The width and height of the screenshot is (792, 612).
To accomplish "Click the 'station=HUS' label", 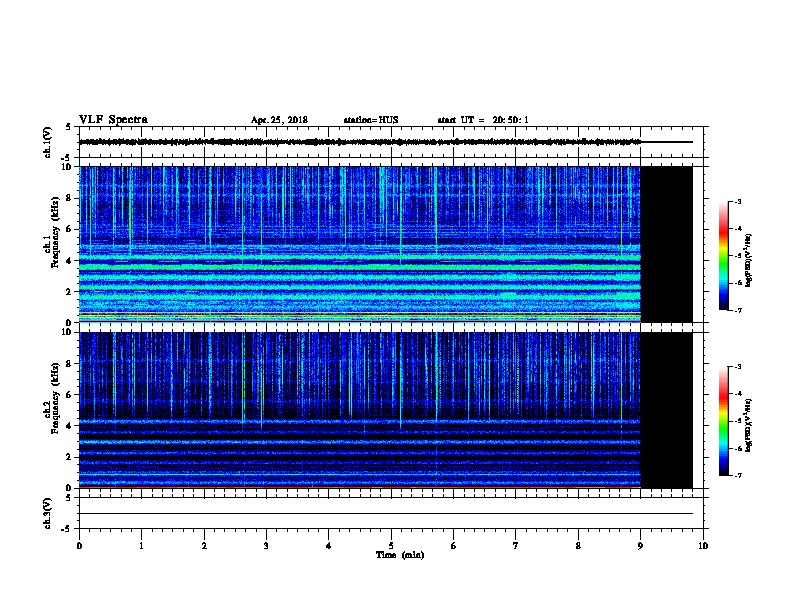I will (371, 120).
